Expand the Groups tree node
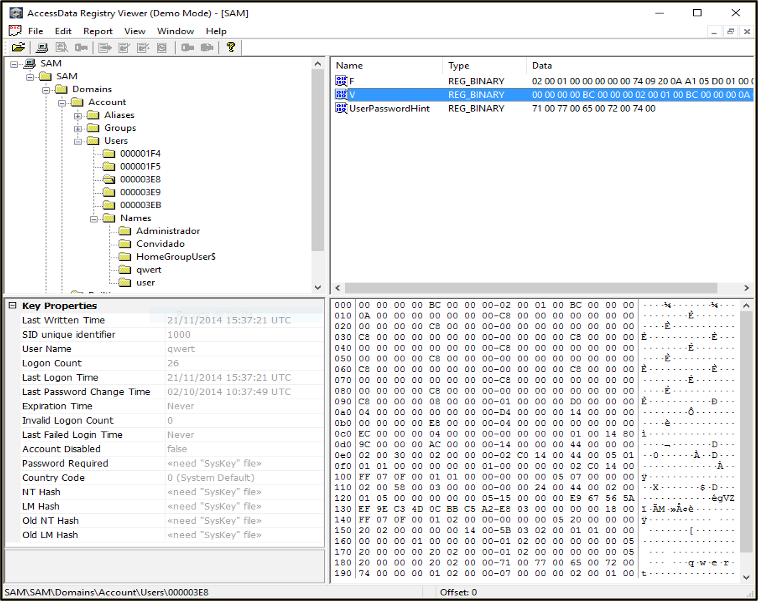Screen dimensions: 758x602 (78, 128)
